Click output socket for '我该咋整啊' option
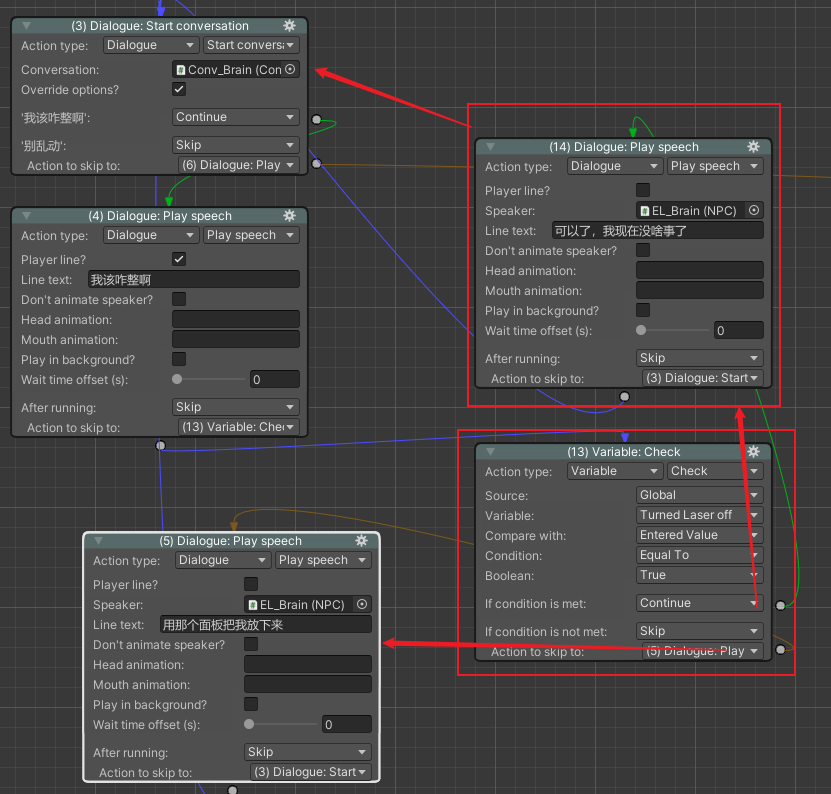Screen dimensions: 831x794 [x=316, y=119]
